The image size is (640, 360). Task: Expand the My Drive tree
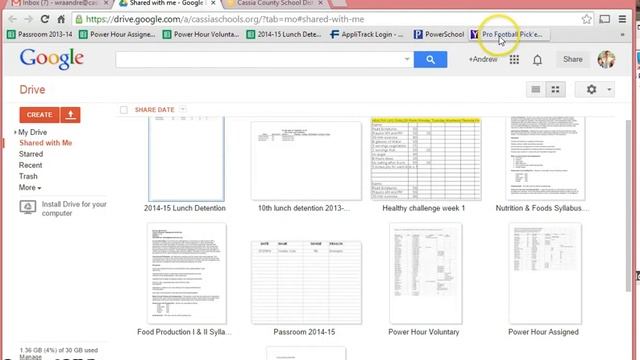pos(15,132)
